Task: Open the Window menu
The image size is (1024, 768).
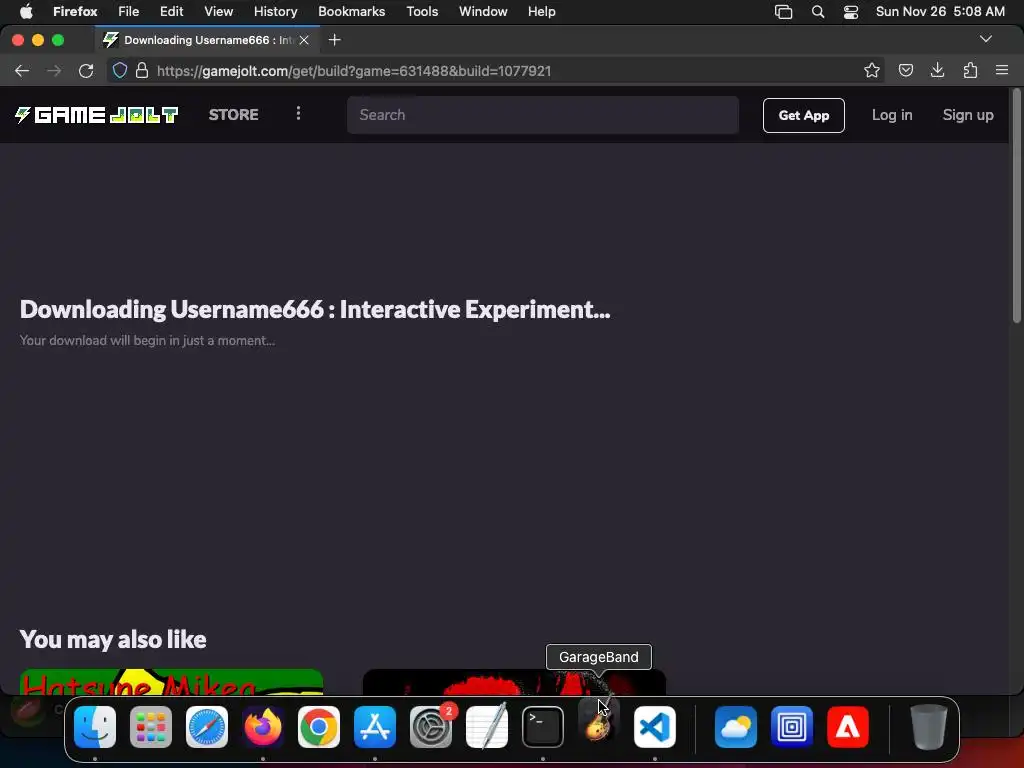Action: 483,11
